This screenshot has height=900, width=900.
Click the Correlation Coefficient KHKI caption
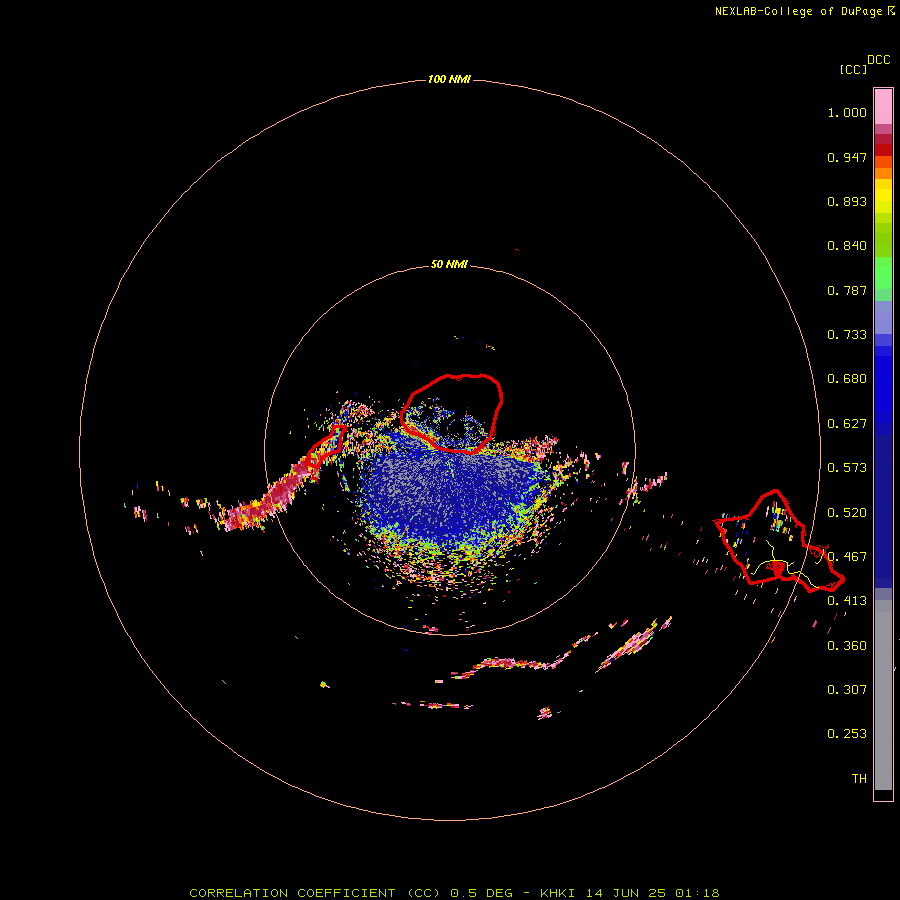454,893
